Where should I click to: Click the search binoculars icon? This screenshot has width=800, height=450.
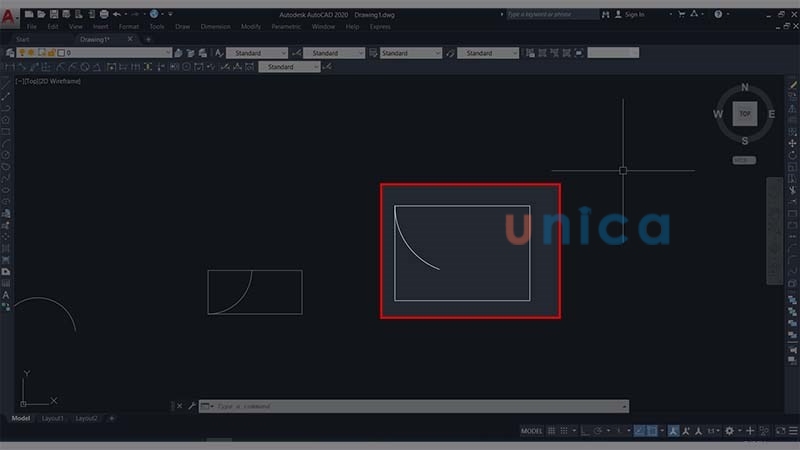(606, 15)
